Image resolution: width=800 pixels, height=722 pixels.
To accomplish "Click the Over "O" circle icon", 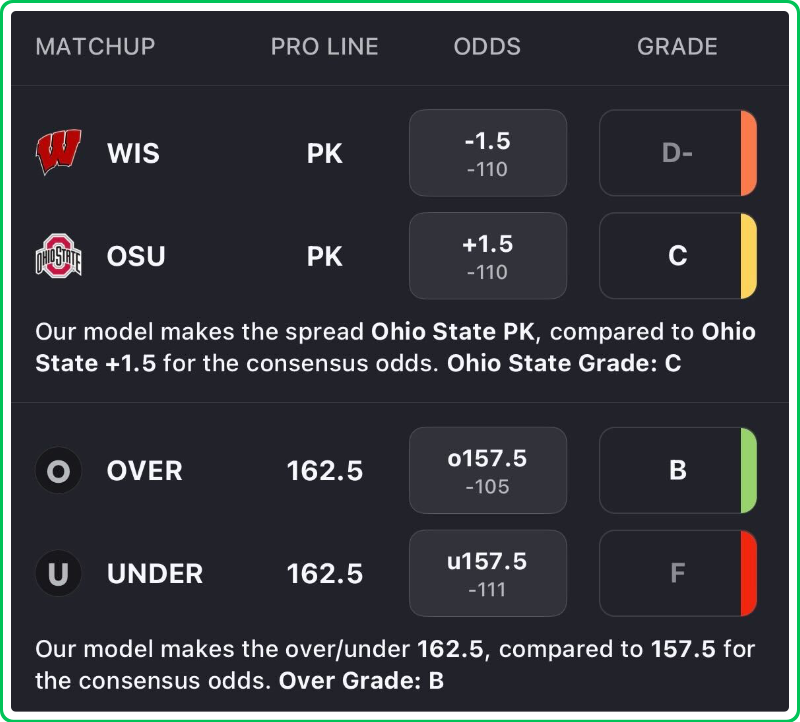I will [59, 470].
